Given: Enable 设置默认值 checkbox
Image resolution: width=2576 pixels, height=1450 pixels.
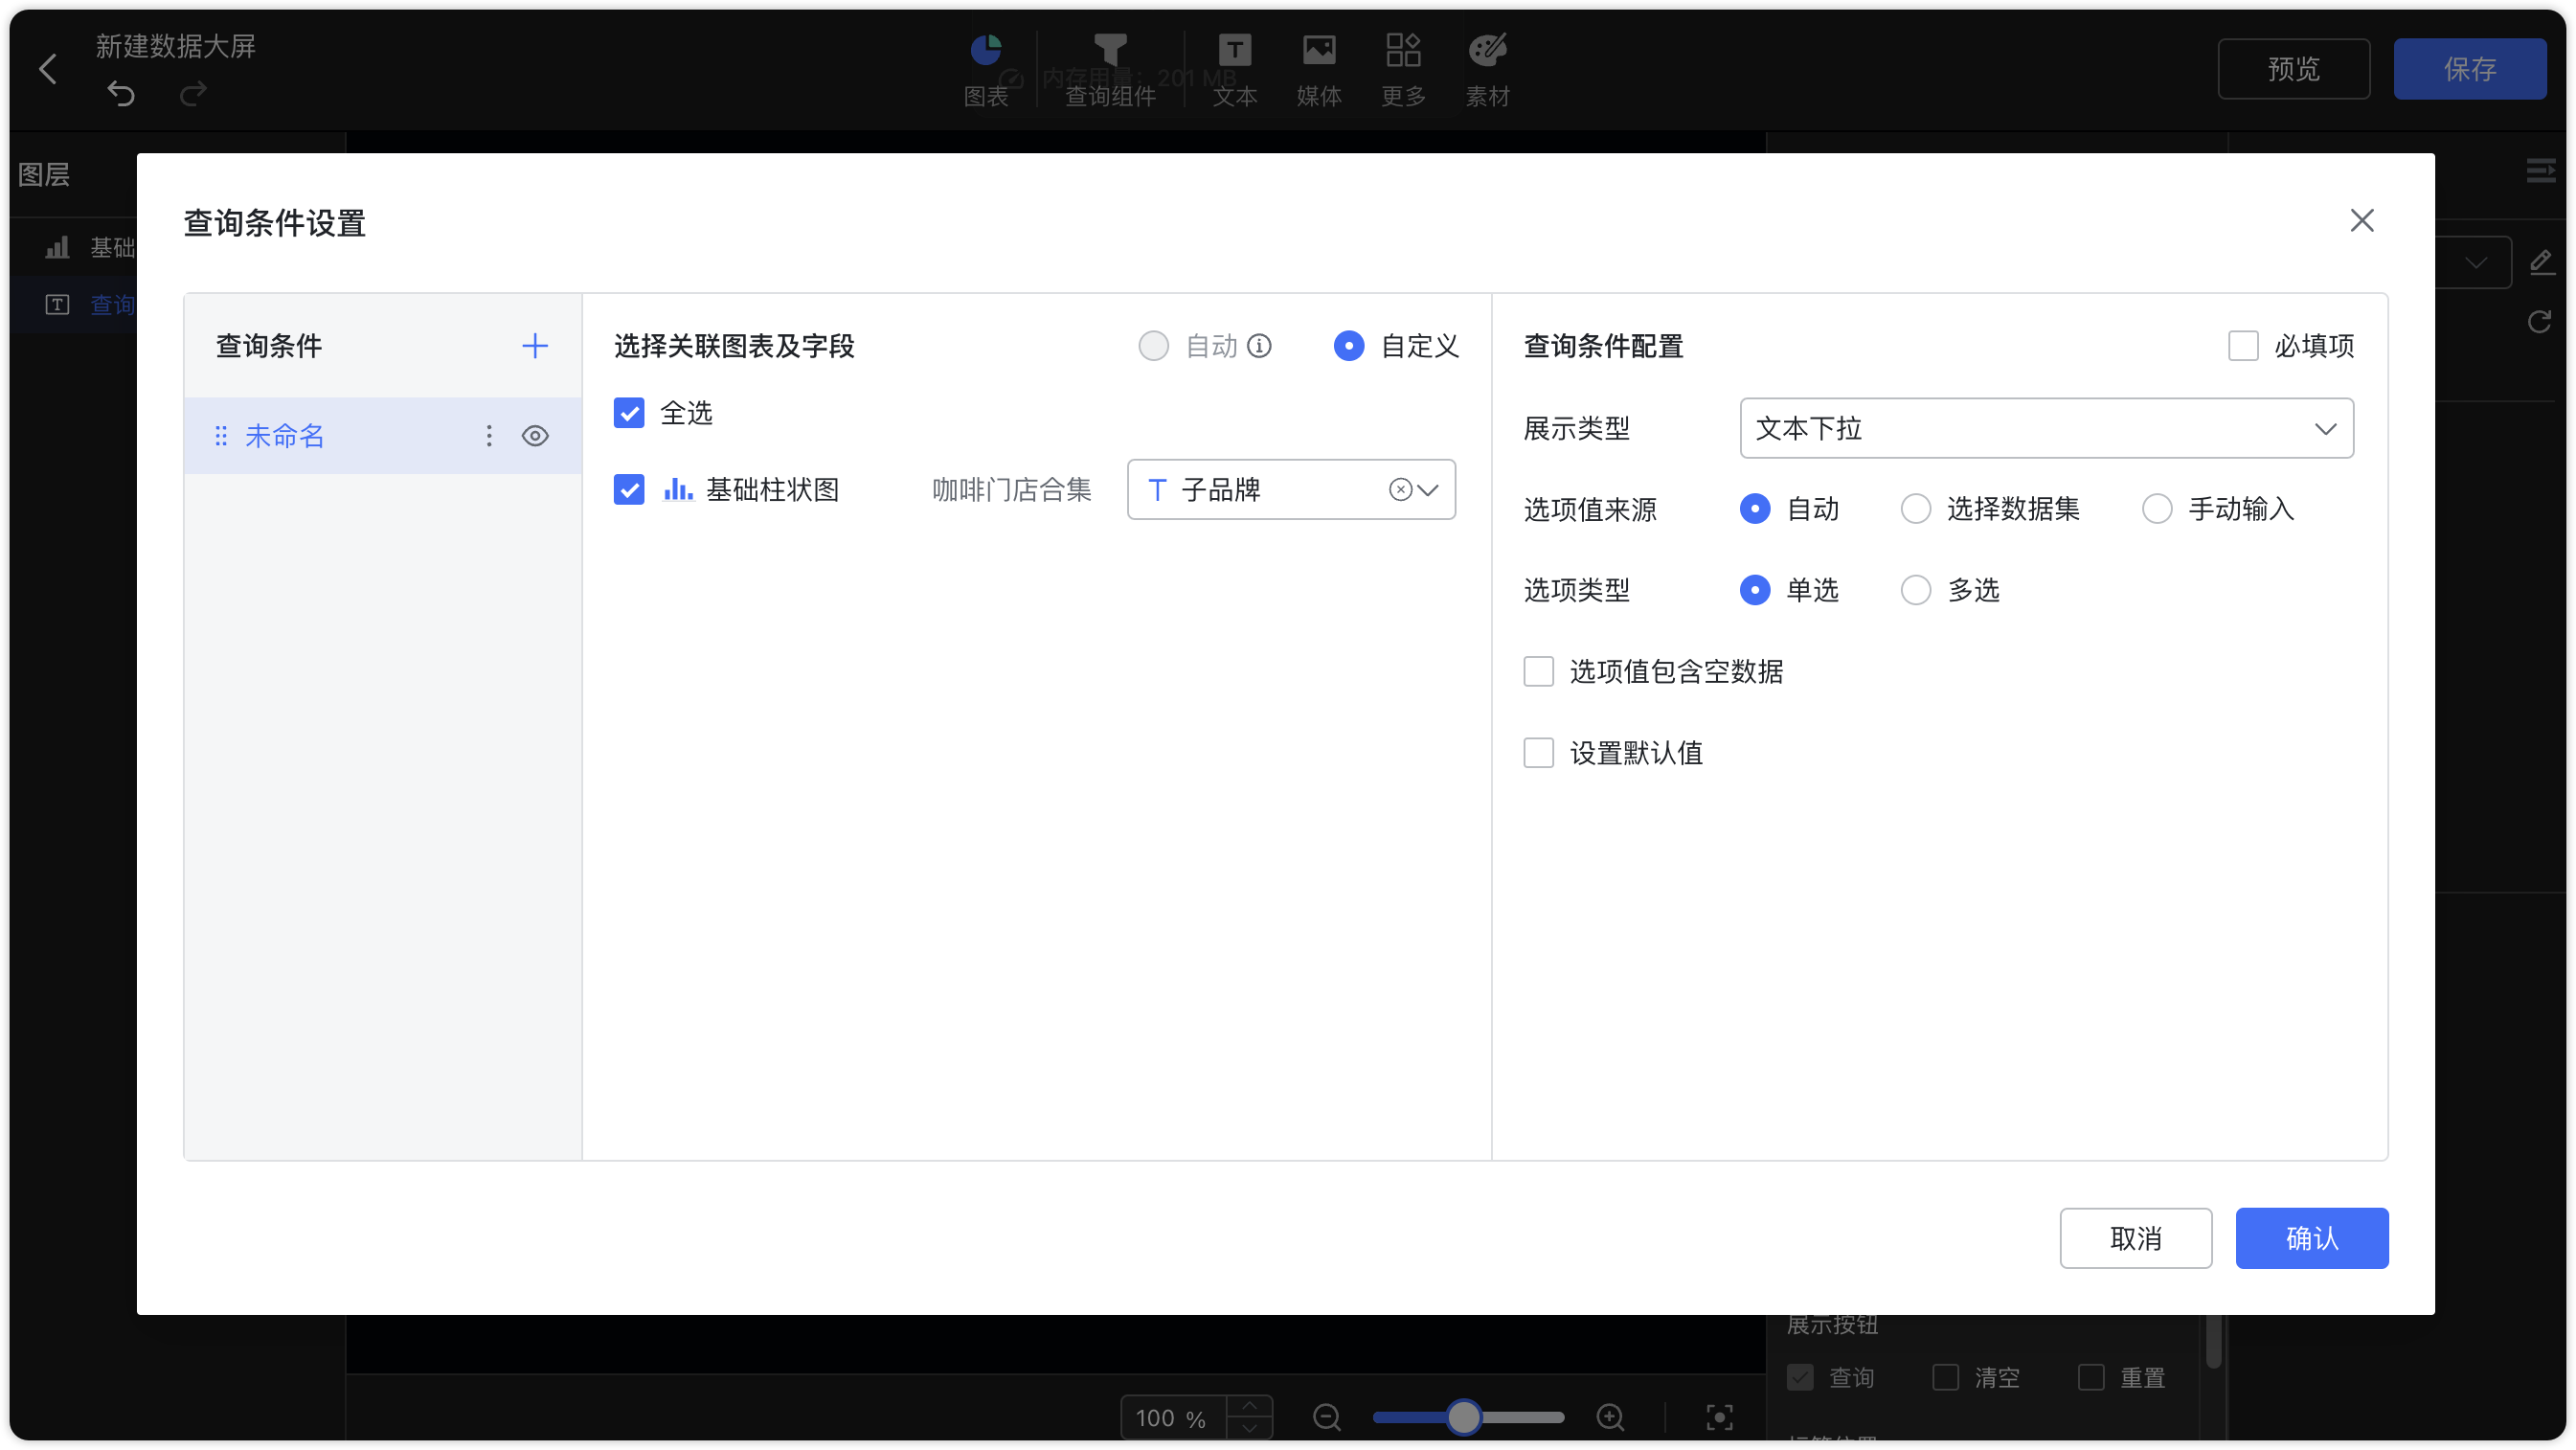Looking at the screenshot, I should pos(1538,753).
